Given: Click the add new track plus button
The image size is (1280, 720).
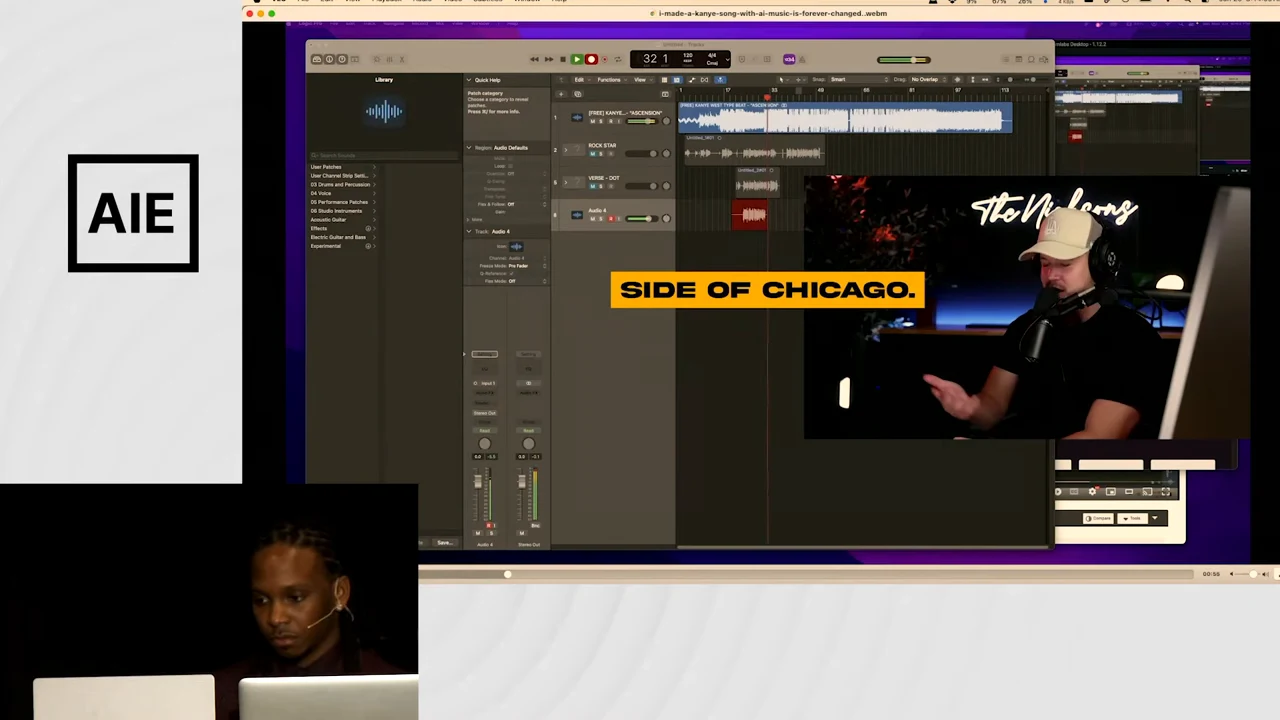Looking at the screenshot, I should 561,94.
